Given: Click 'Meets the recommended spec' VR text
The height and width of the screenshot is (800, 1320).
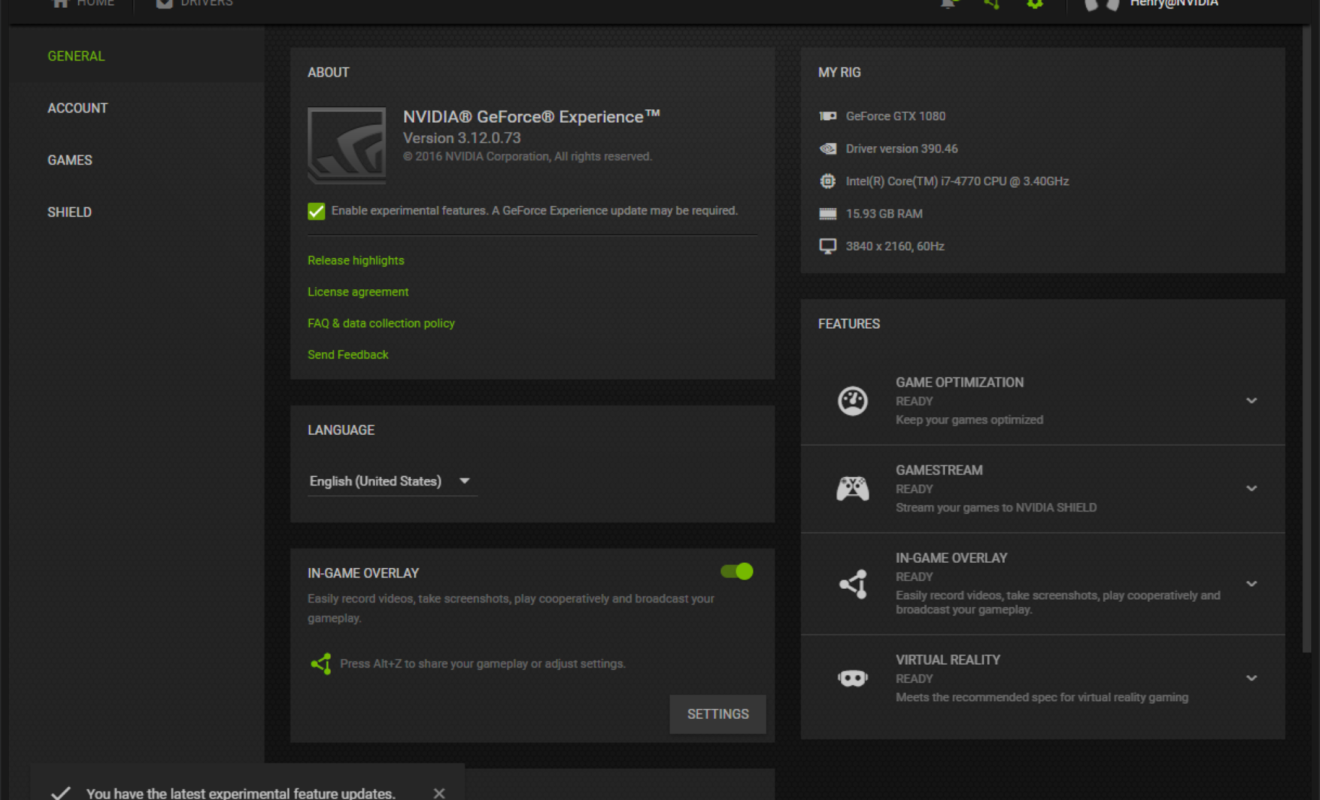Looking at the screenshot, I should click(x=1042, y=698).
